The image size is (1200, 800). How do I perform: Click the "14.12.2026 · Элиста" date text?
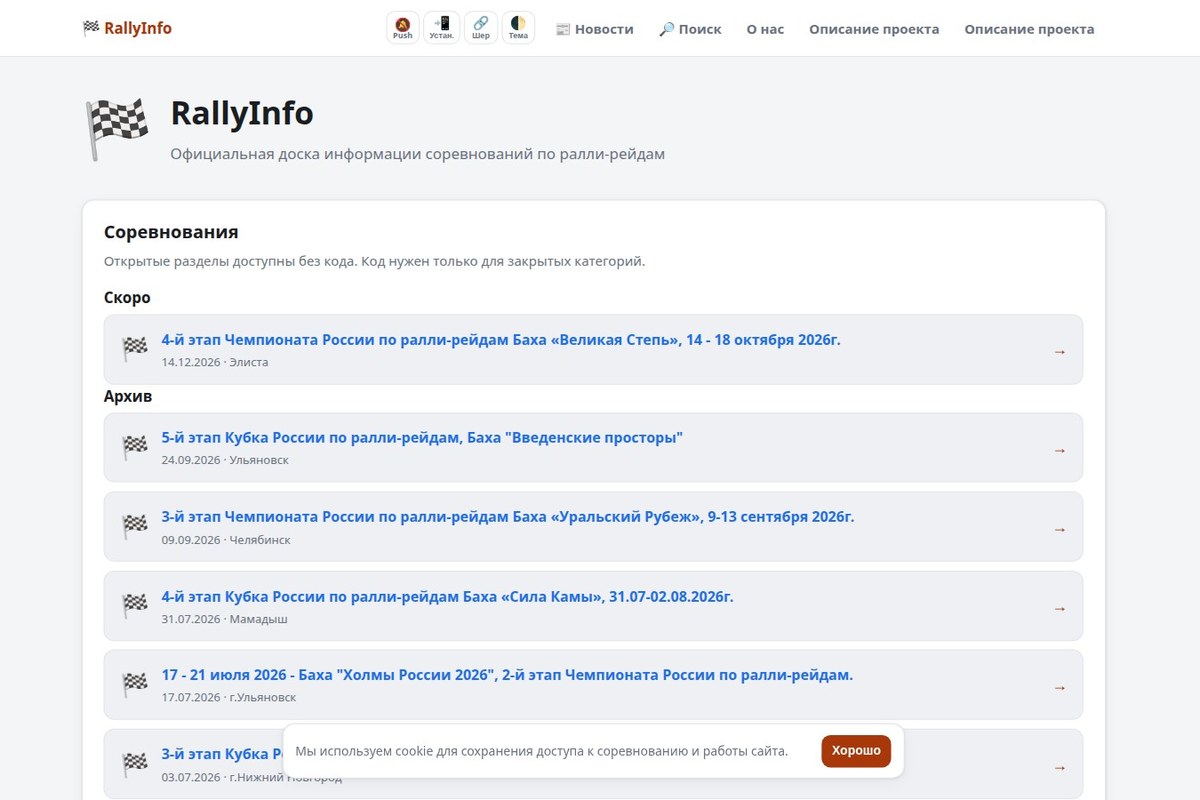point(215,362)
